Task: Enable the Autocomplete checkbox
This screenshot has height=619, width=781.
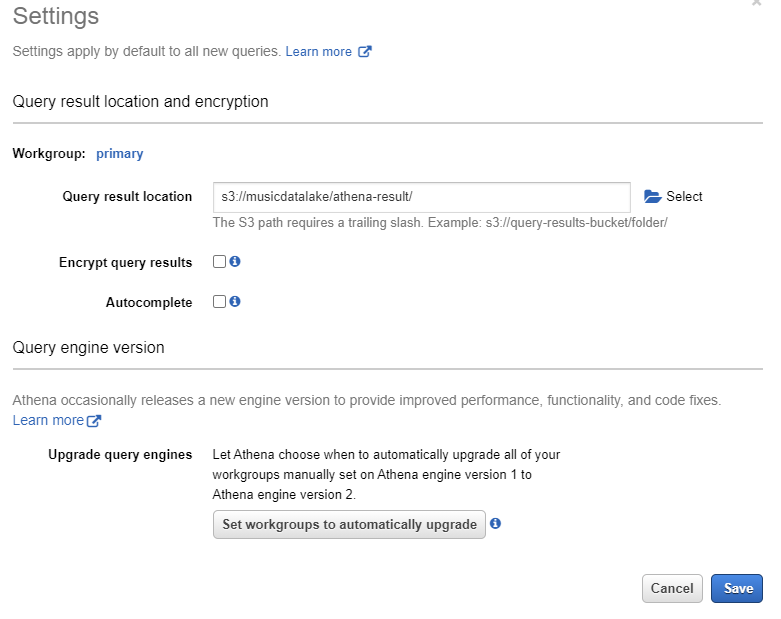Action: click(219, 301)
